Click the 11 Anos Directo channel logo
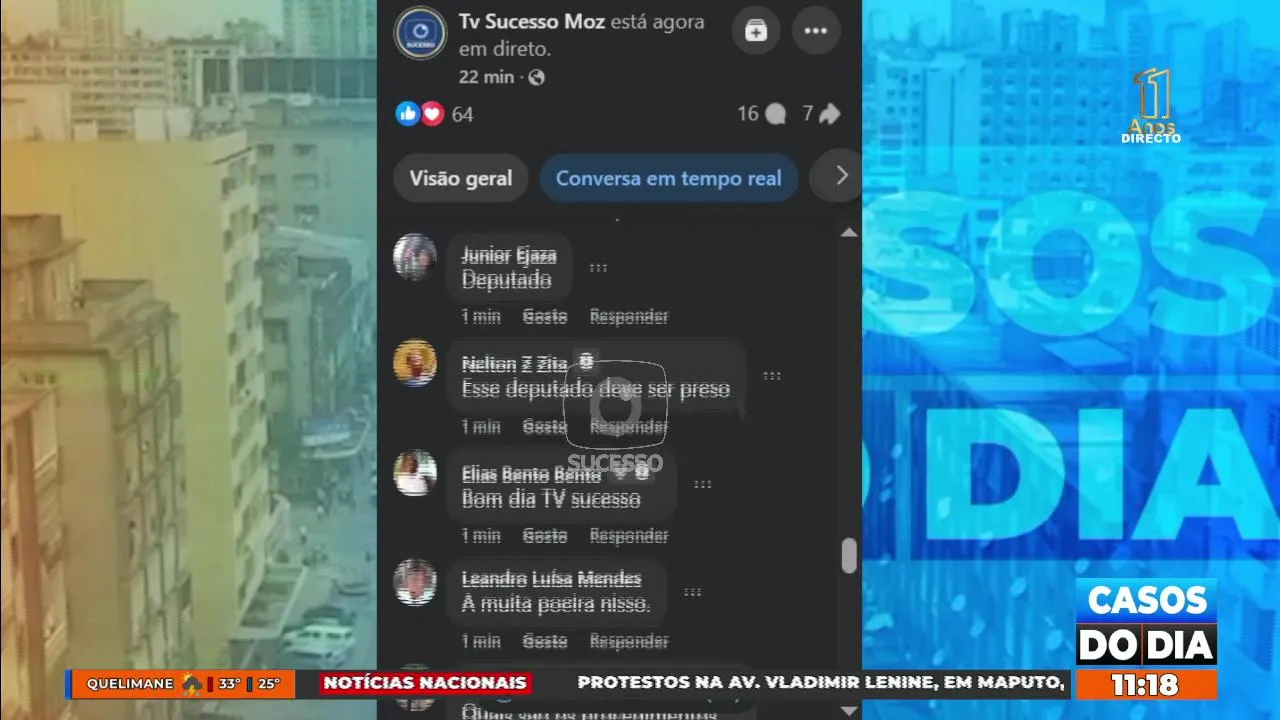Viewport: 1280px width, 720px height. pos(1151,106)
